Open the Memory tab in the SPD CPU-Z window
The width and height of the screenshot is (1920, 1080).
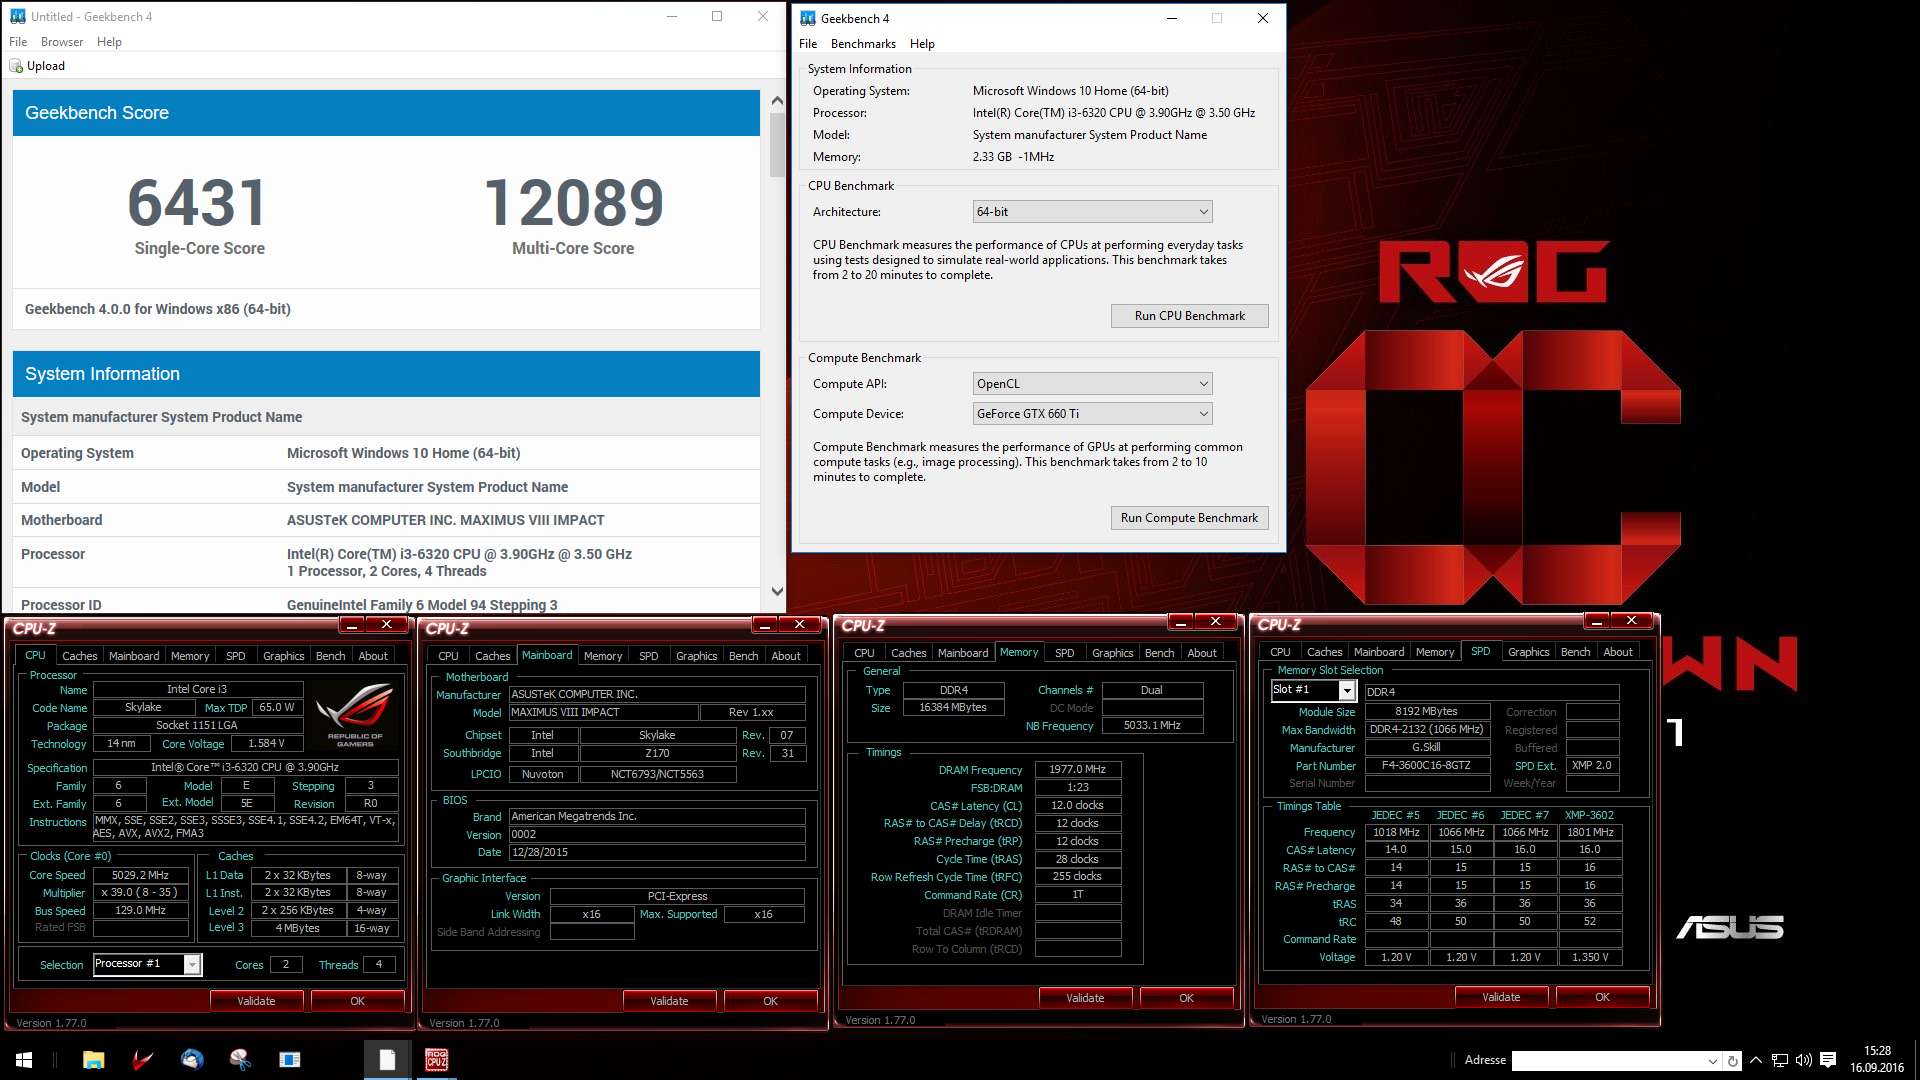(1435, 652)
